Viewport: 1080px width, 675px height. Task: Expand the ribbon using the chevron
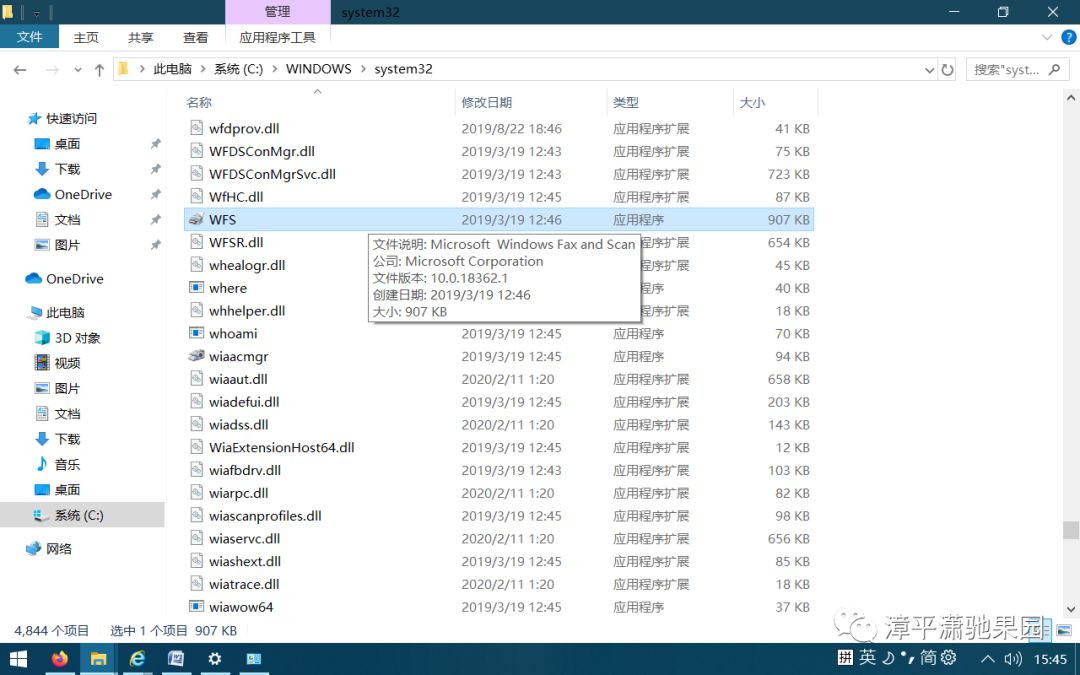click(x=1047, y=37)
